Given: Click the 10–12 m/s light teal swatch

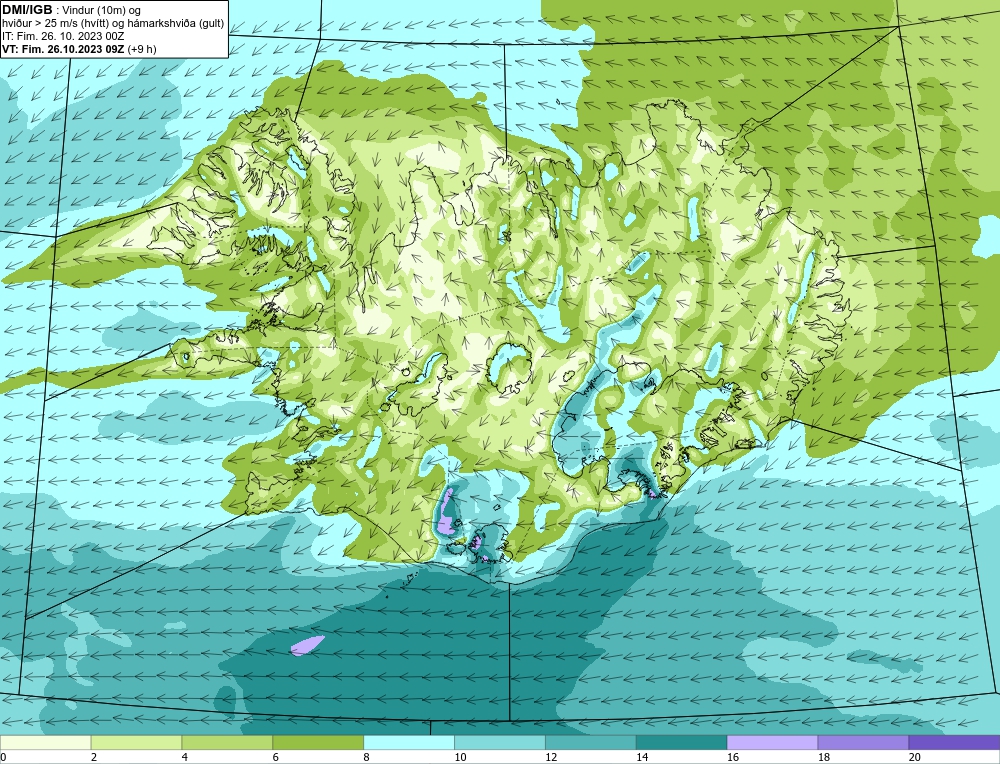Looking at the screenshot, I should [x=499, y=742].
